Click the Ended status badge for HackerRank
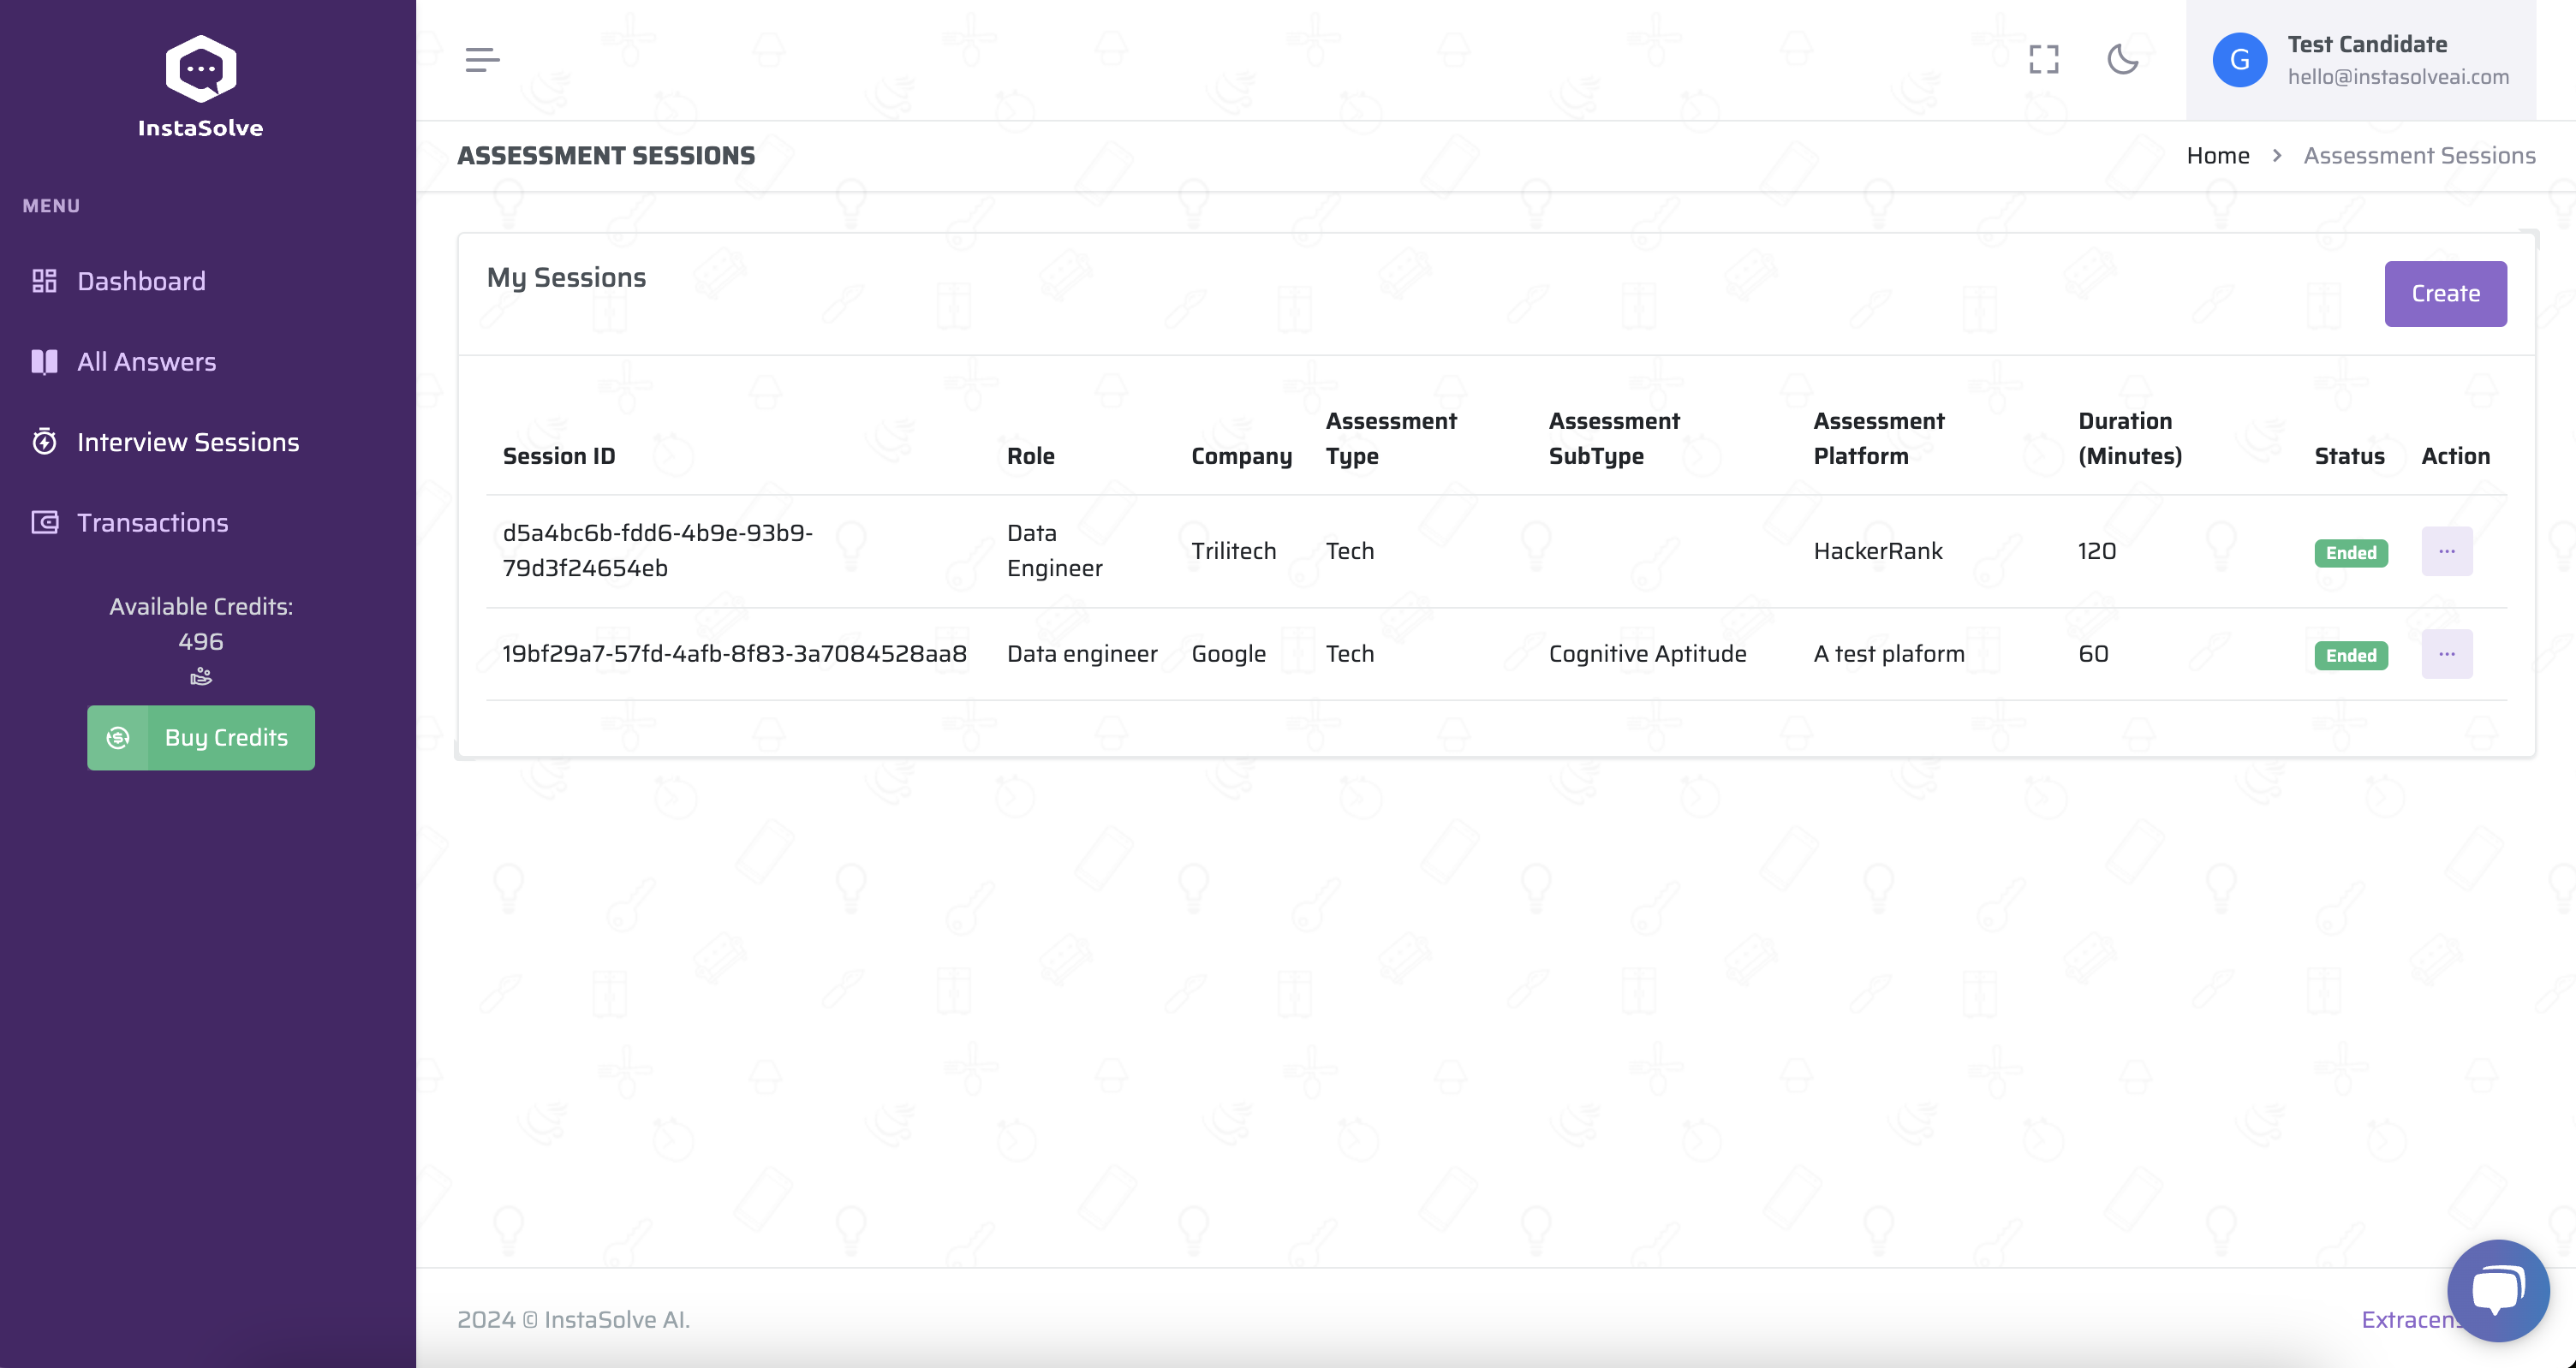The image size is (2576, 1368). pyautogui.click(x=2350, y=553)
